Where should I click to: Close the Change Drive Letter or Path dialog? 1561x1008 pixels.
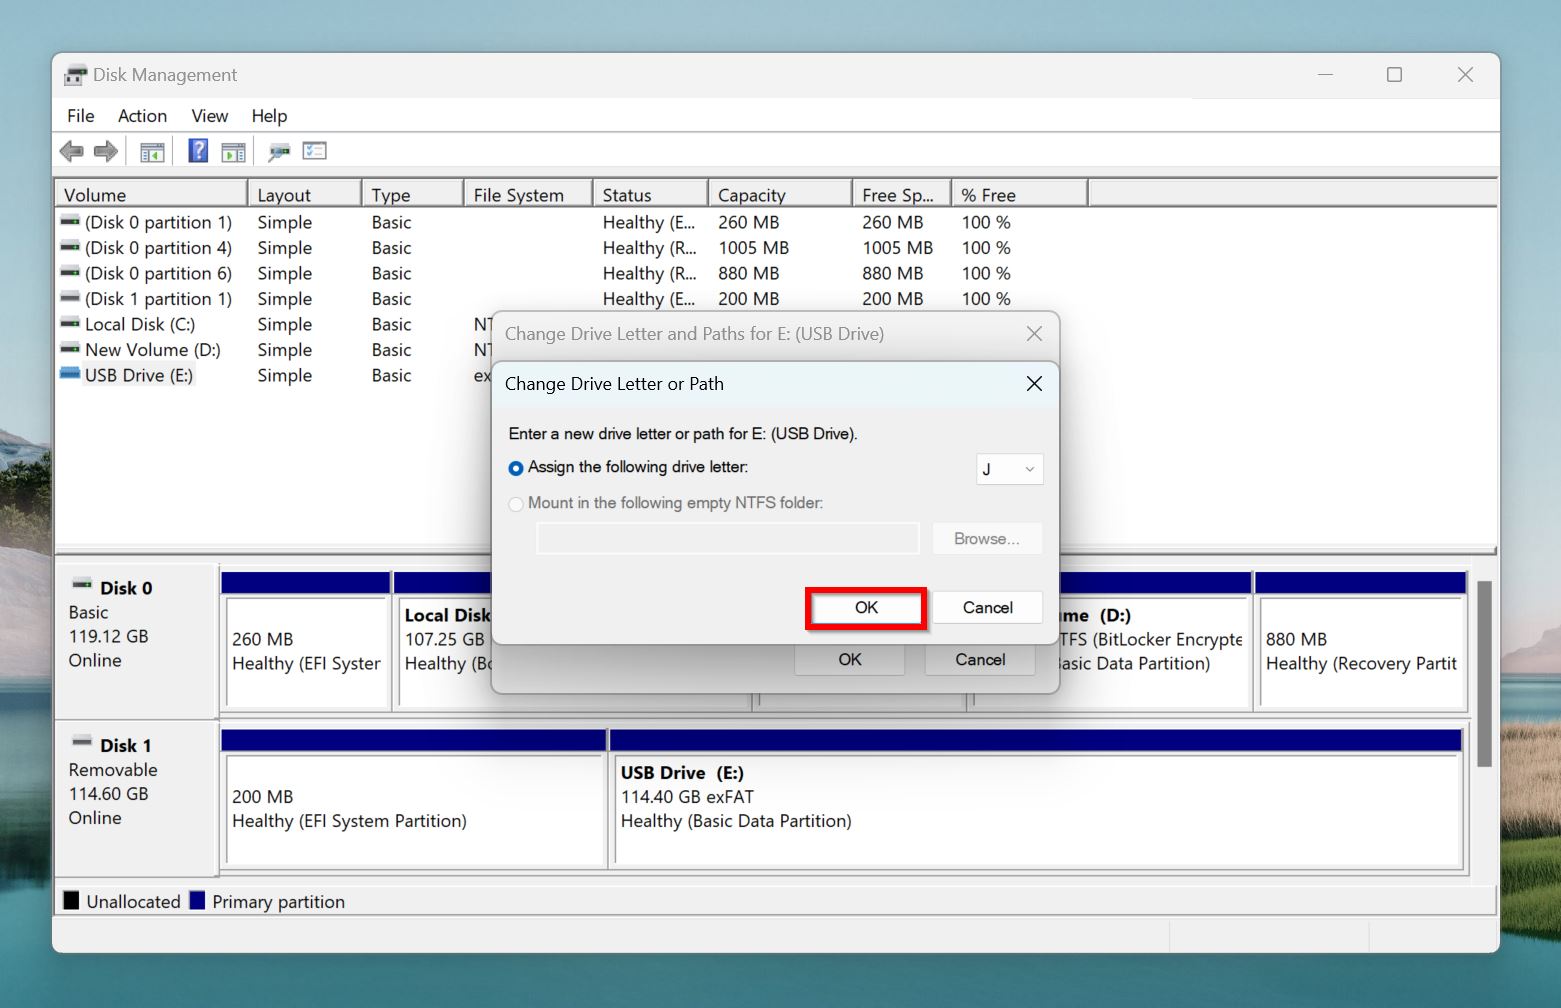click(x=1034, y=384)
